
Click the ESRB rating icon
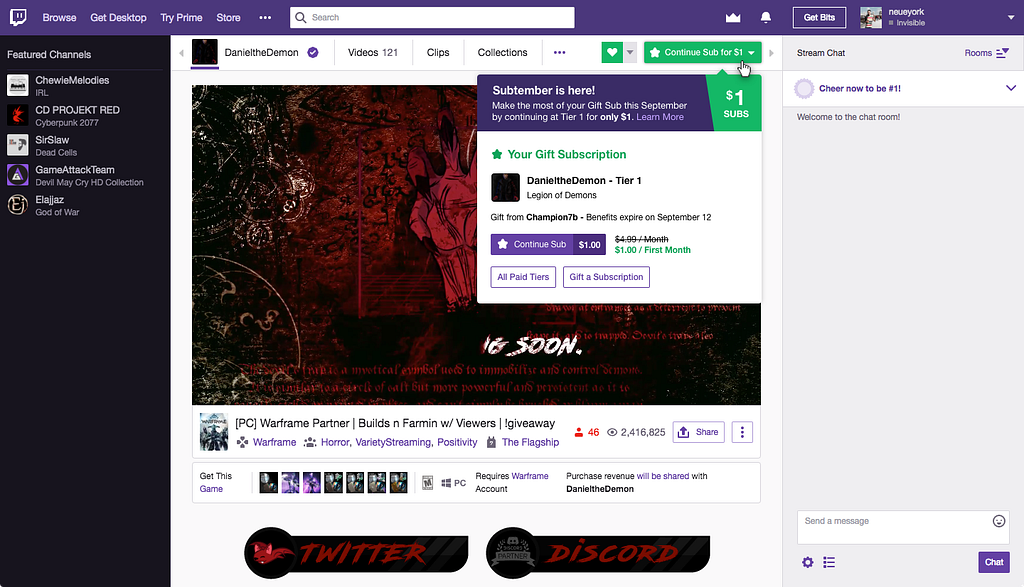point(427,483)
